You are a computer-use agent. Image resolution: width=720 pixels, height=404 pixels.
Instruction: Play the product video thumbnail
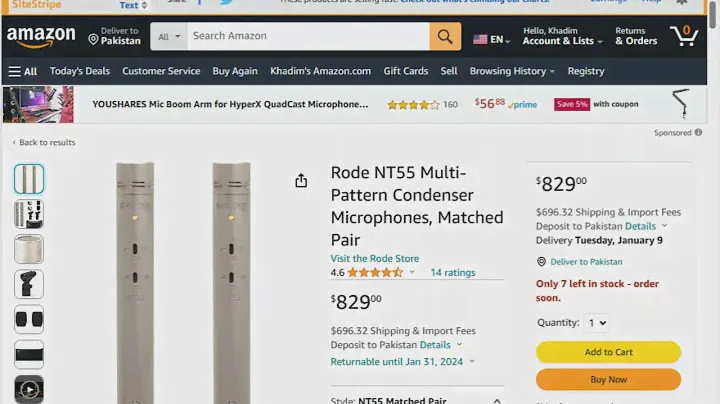coord(29,389)
